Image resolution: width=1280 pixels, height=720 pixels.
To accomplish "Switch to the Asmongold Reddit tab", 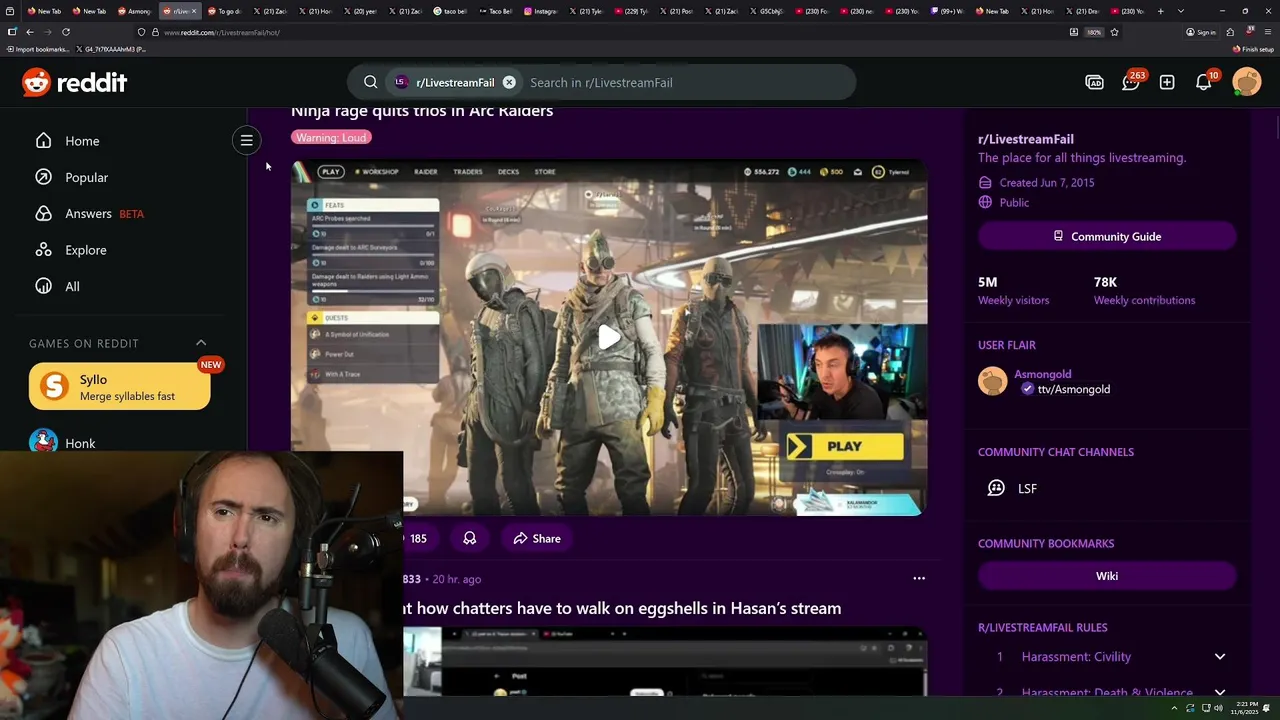I will click(134, 11).
